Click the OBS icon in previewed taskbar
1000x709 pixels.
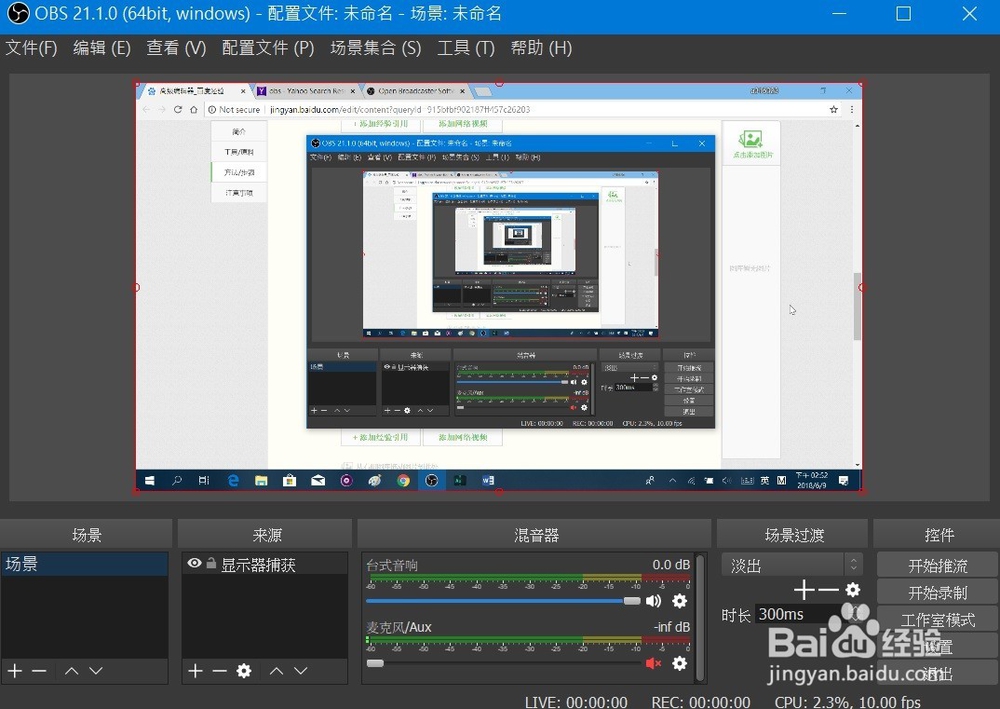click(431, 481)
